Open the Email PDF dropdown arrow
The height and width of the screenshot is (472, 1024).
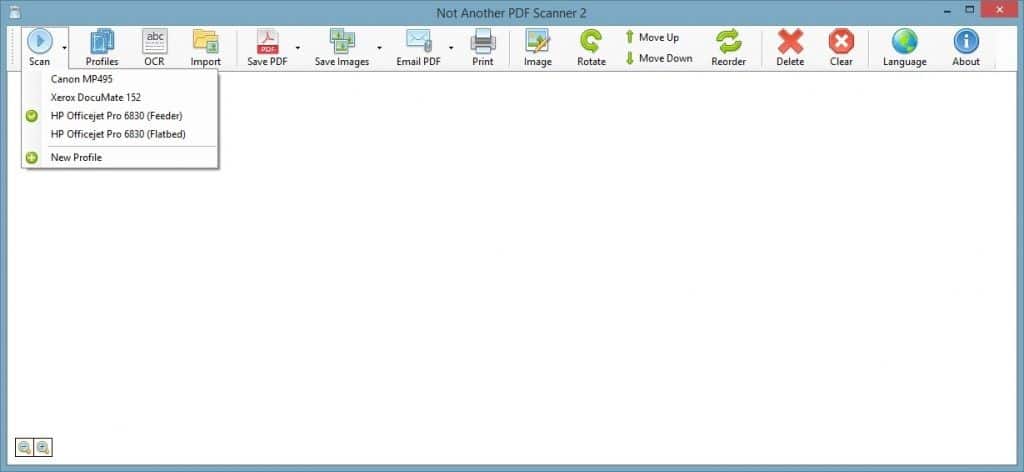coord(451,47)
